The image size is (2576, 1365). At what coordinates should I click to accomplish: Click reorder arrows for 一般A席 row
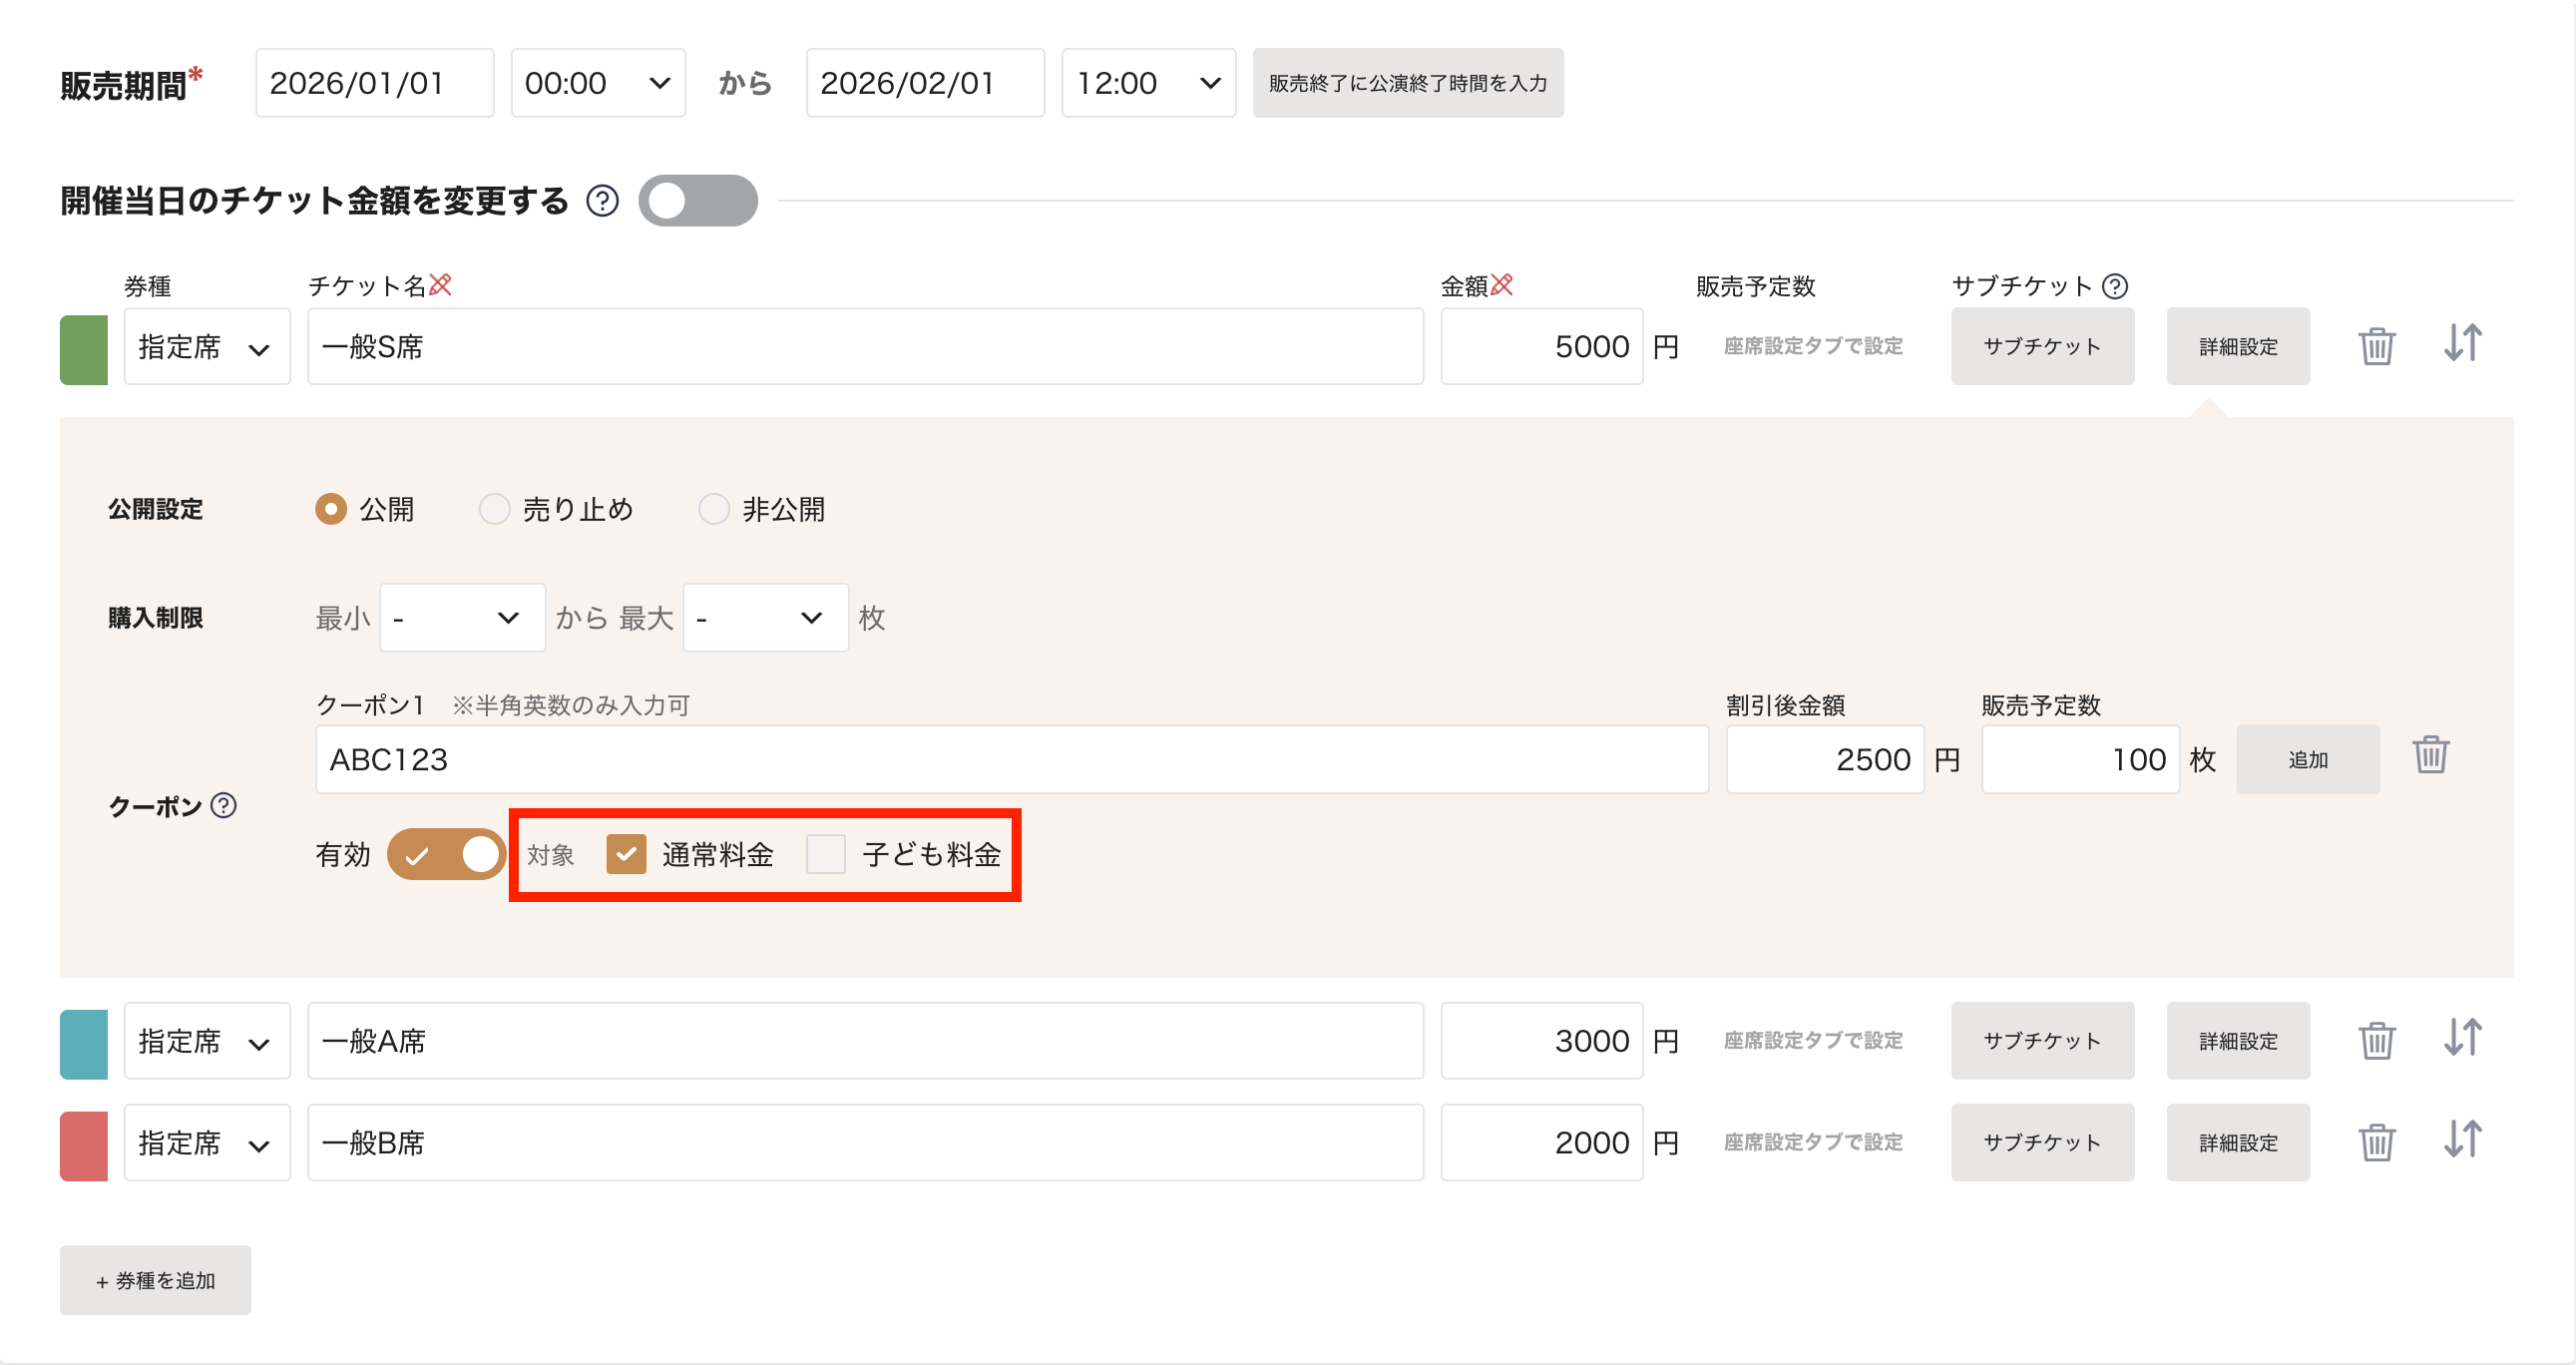(x=2462, y=1038)
